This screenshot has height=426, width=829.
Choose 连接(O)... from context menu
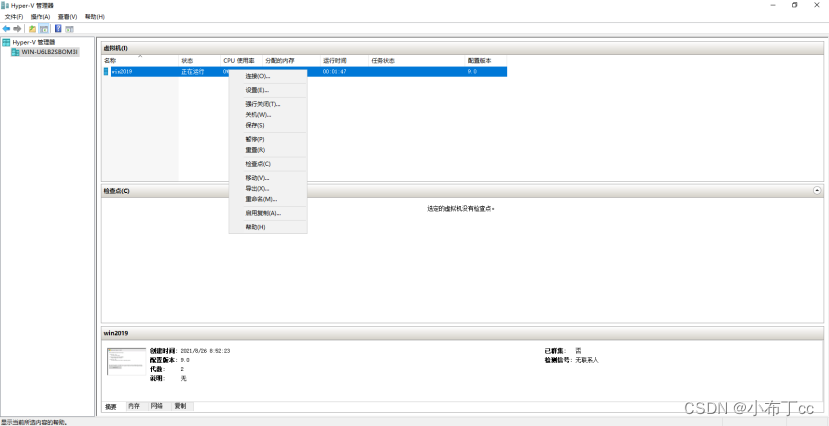click(x=258, y=76)
